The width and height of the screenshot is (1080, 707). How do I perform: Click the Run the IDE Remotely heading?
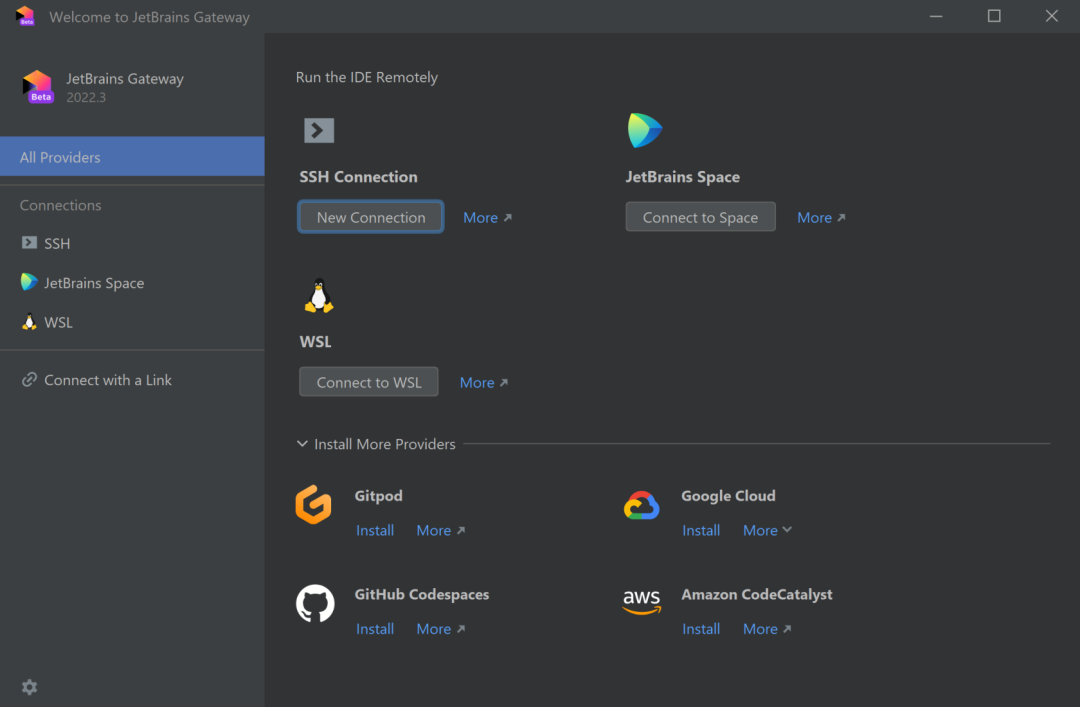(366, 77)
